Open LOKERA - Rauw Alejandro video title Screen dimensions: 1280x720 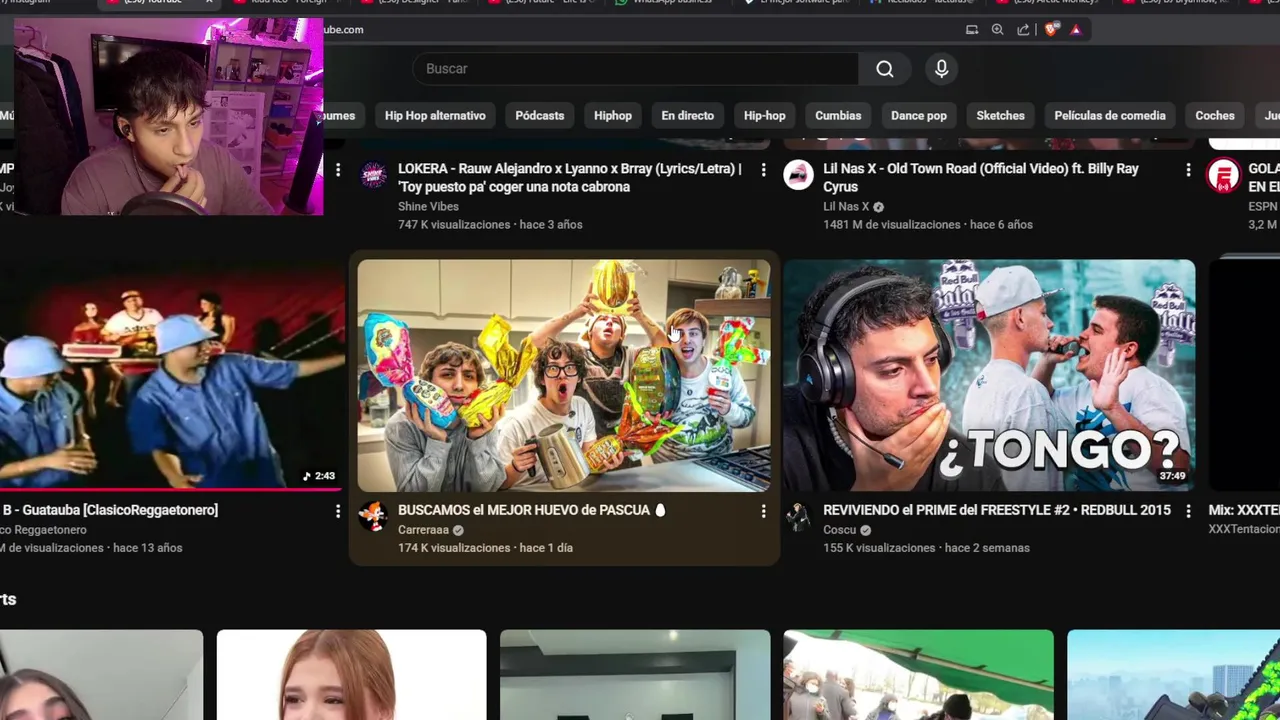(x=570, y=178)
